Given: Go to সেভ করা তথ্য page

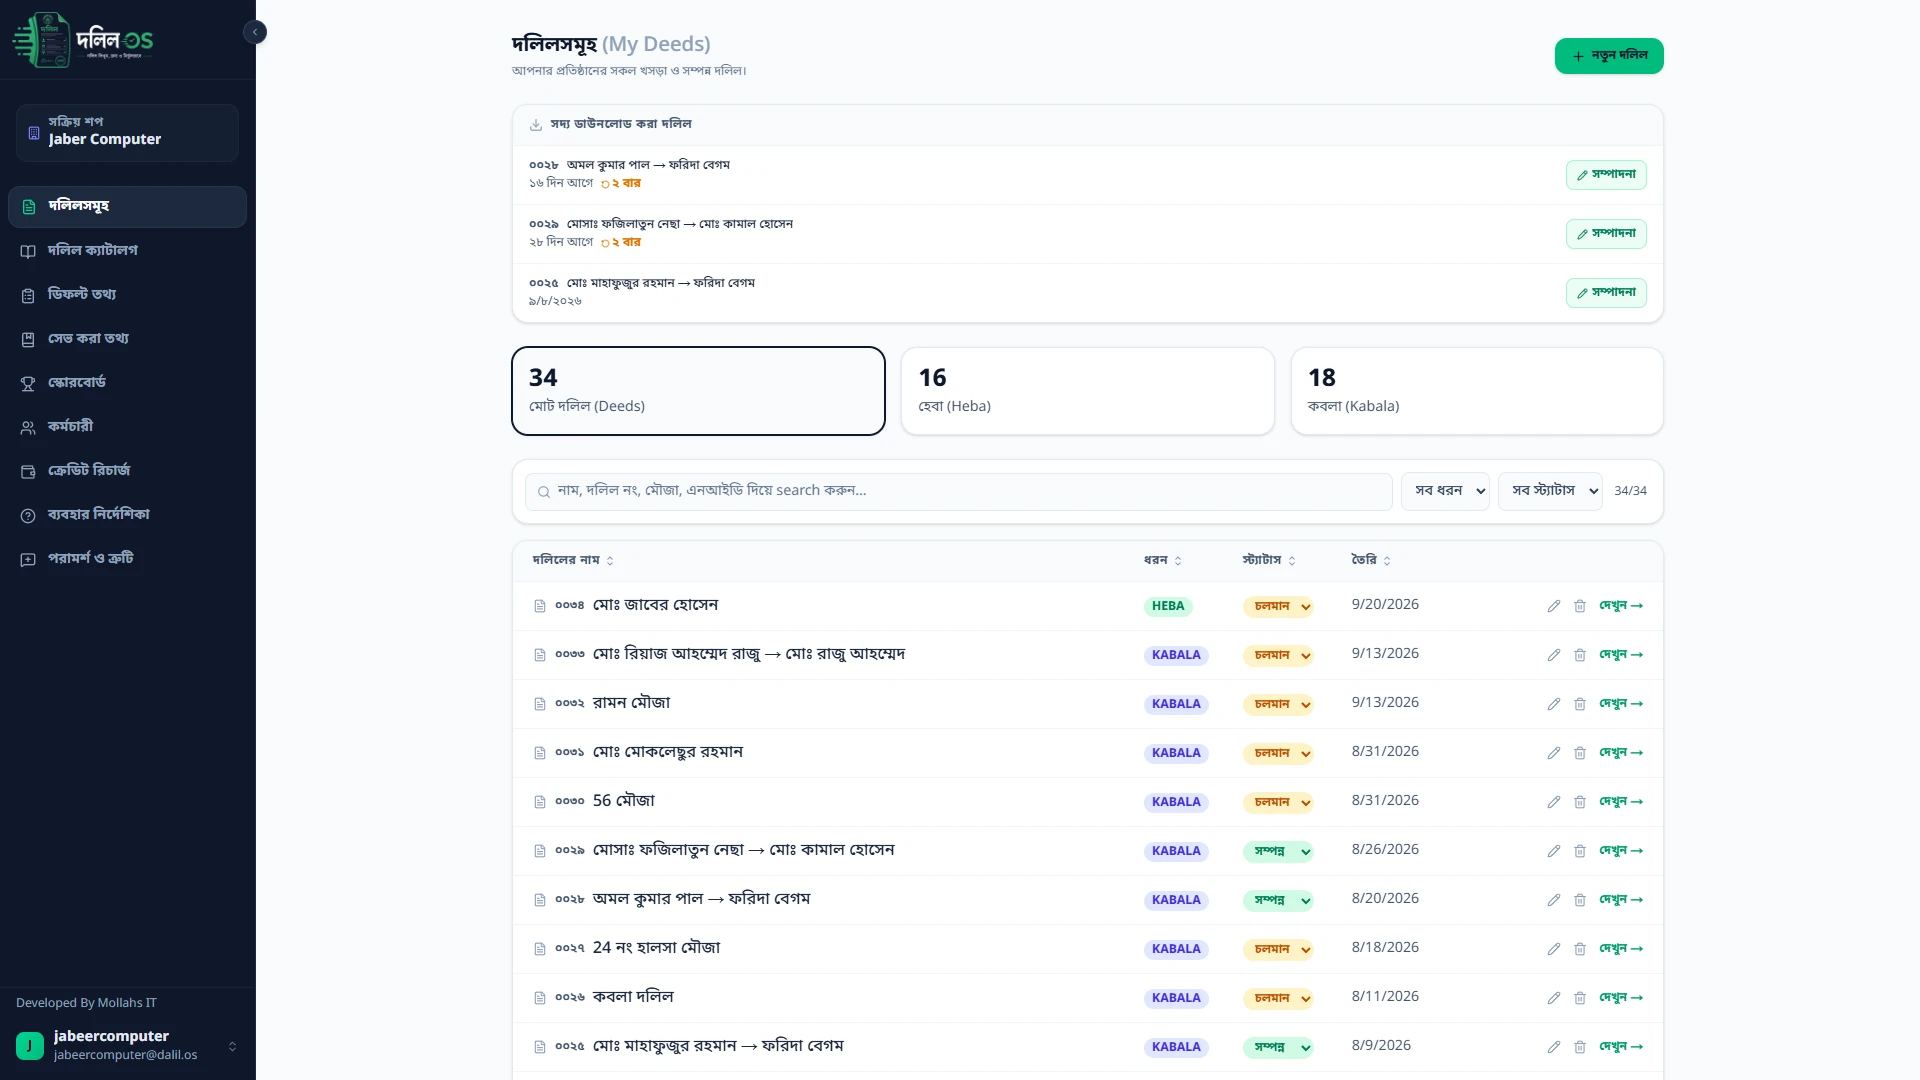Looking at the screenshot, I should click(127, 338).
